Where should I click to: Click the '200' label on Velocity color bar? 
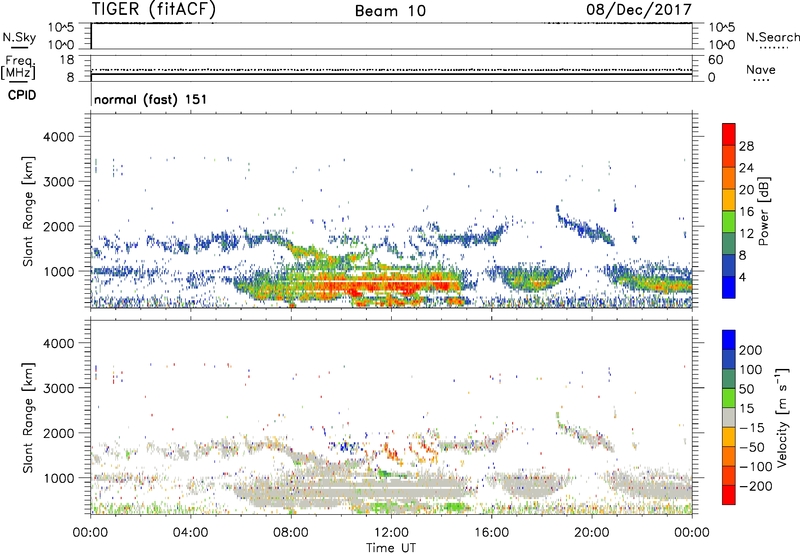tap(751, 350)
